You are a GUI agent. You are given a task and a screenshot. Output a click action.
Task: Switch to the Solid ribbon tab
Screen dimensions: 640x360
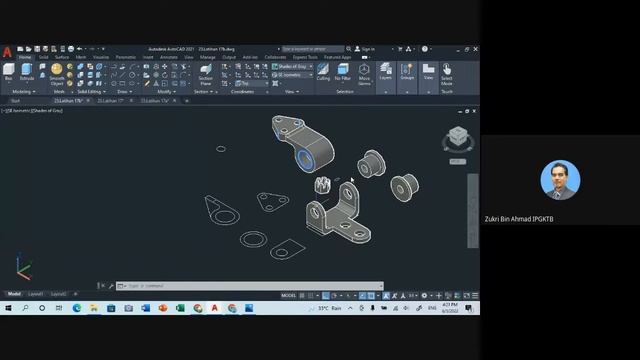click(x=43, y=58)
